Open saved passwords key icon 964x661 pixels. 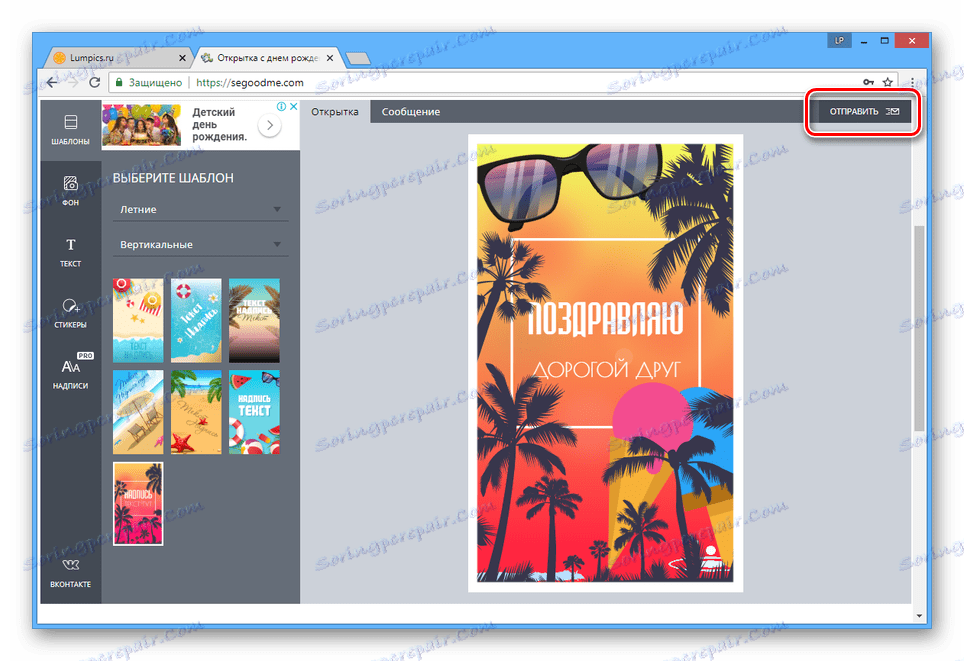[868, 82]
